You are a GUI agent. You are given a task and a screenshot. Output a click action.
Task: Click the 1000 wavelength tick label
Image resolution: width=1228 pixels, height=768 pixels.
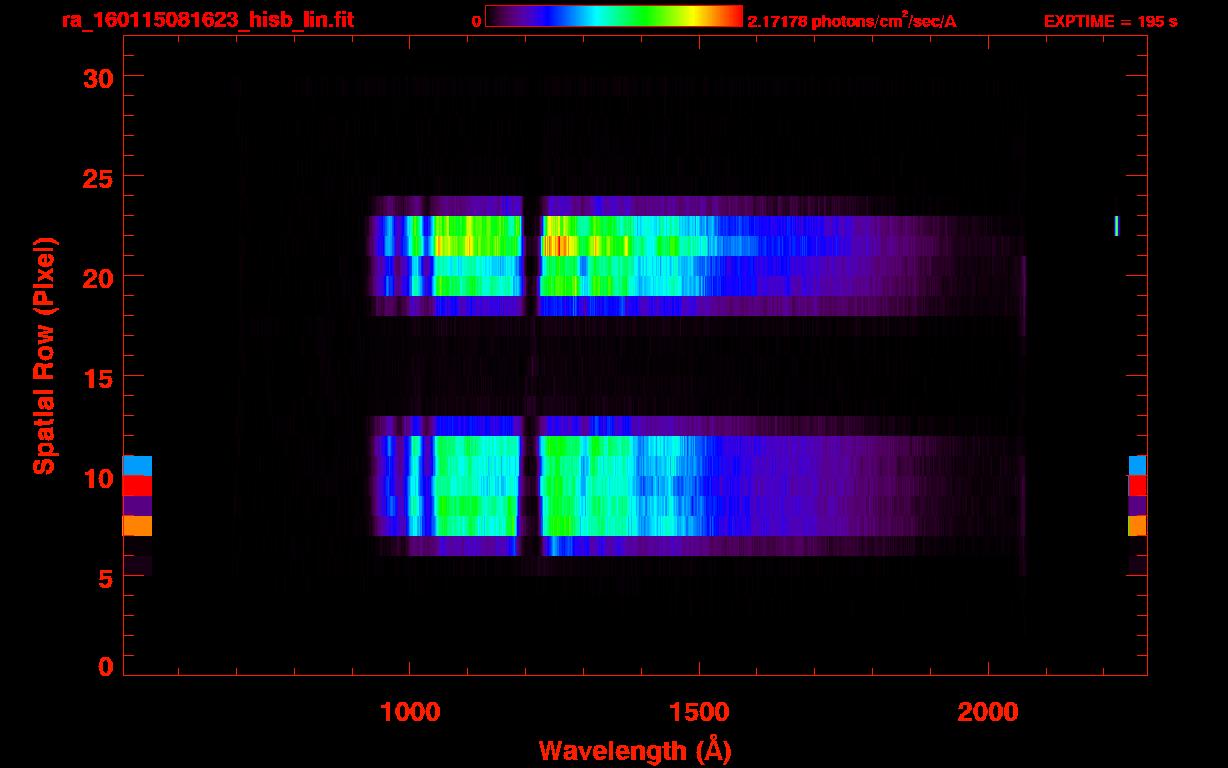tap(410, 712)
